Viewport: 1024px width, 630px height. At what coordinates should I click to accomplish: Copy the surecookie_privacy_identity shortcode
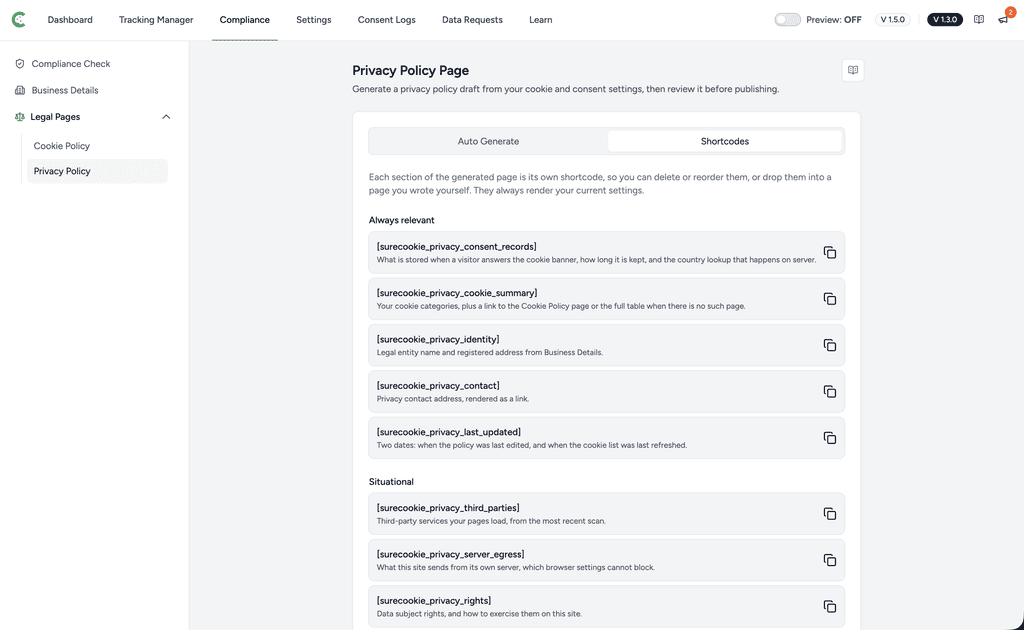pos(829,345)
